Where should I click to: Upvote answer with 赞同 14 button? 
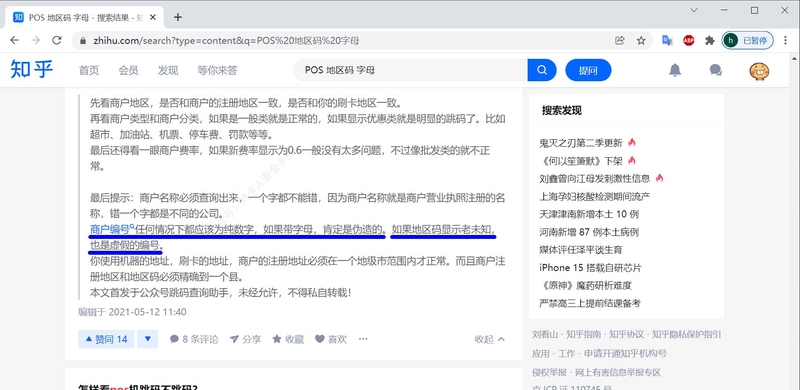coord(106,339)
